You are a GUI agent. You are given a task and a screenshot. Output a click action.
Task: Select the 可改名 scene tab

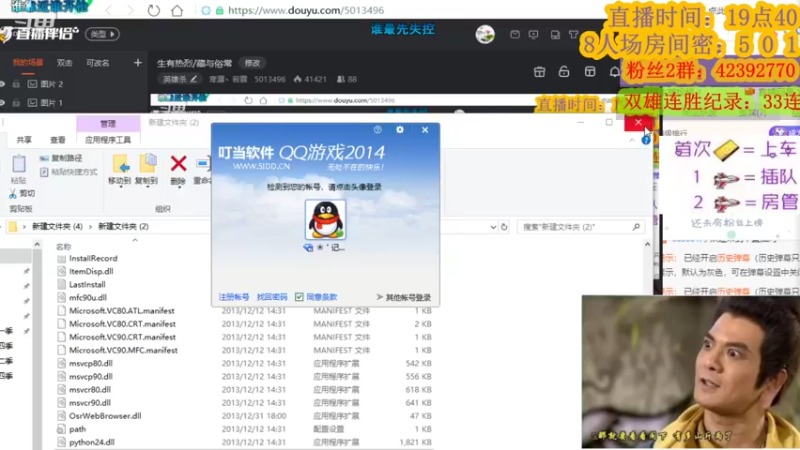[97, 63]
